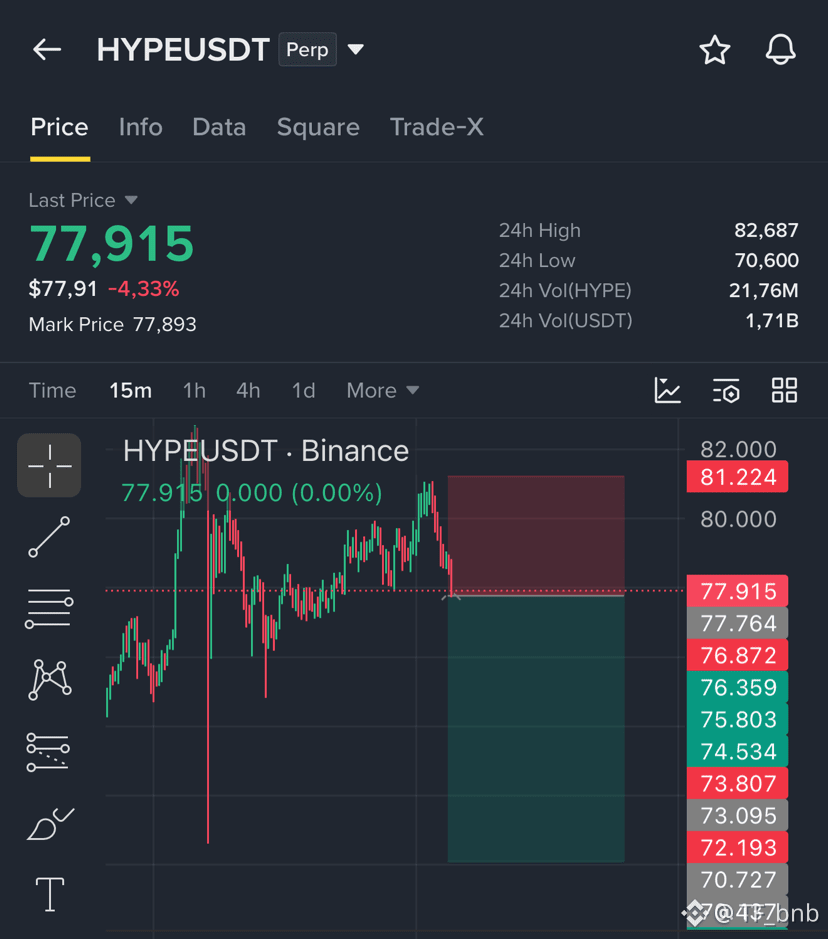Switch to the Price tab

tap(59, 128)
